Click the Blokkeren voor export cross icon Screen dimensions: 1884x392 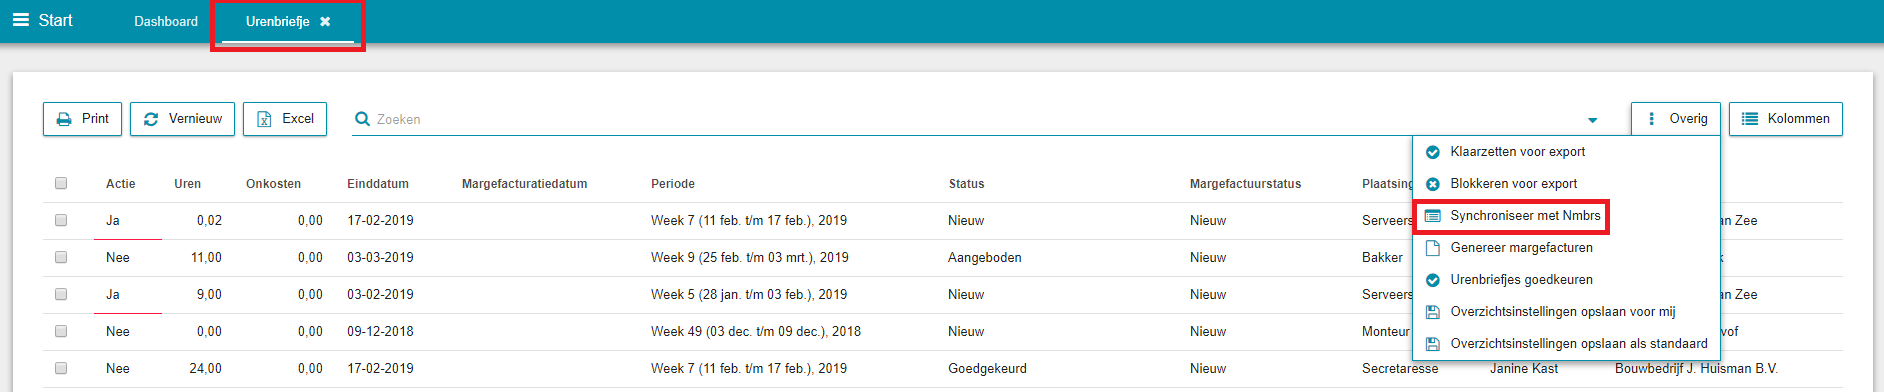(x=1432, y=184)
